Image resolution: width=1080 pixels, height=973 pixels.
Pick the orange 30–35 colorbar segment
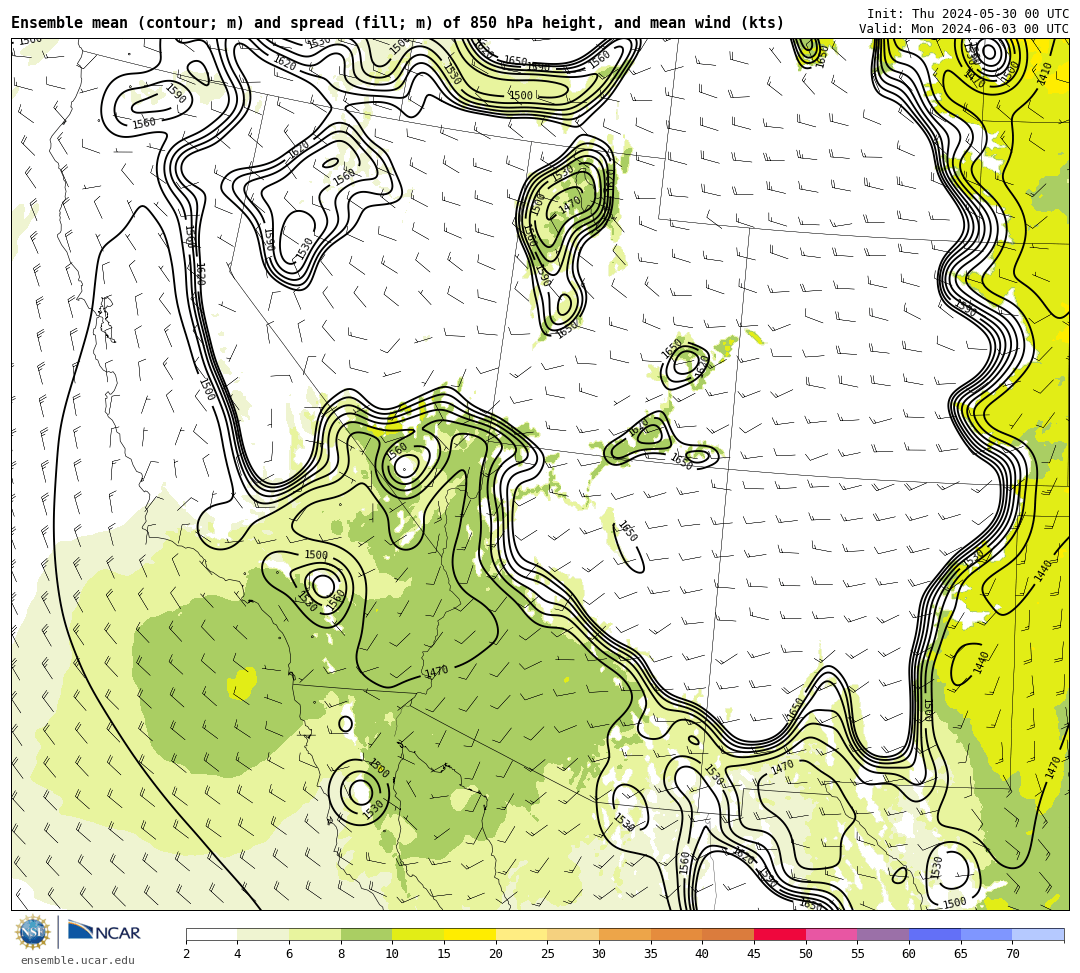(625, 934)
